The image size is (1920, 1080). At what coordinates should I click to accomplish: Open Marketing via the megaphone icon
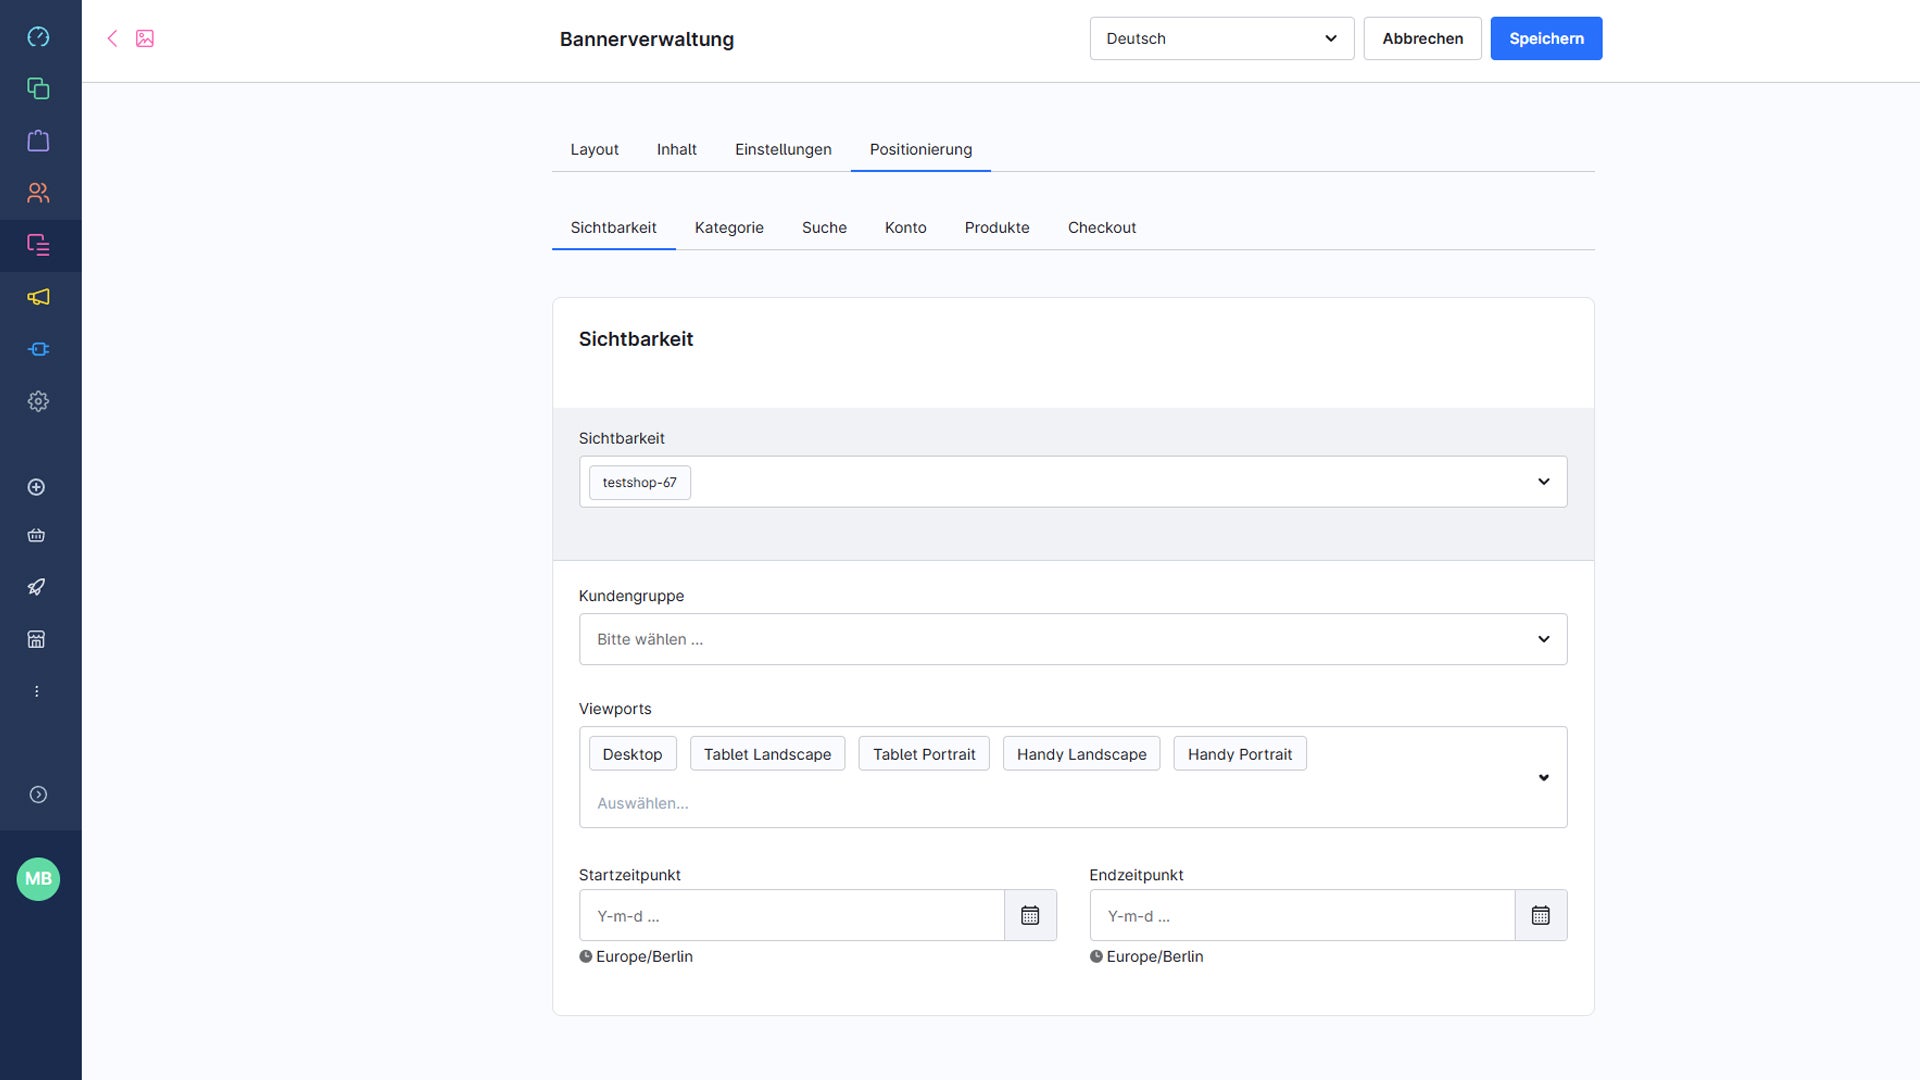[x=38, y=297]
